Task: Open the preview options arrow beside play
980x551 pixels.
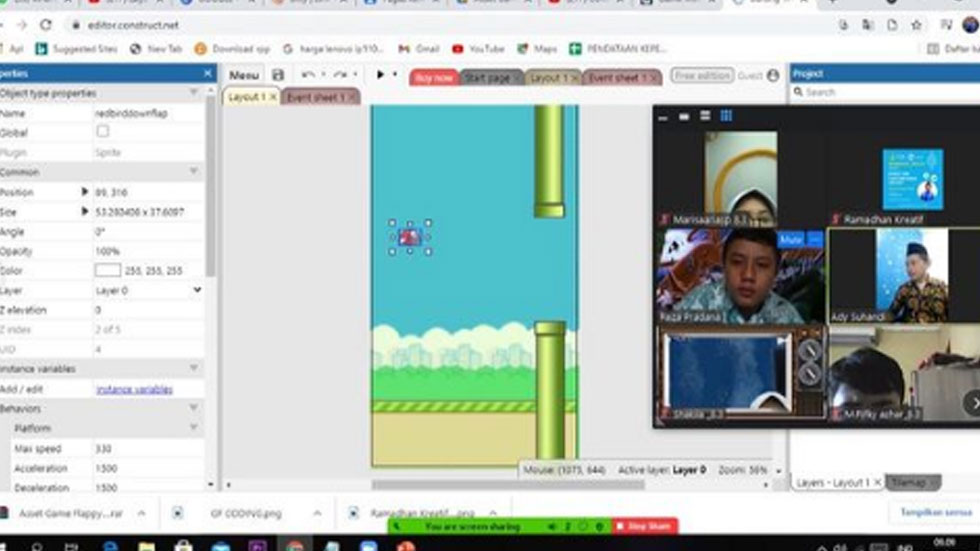Action: coord(395,74)
